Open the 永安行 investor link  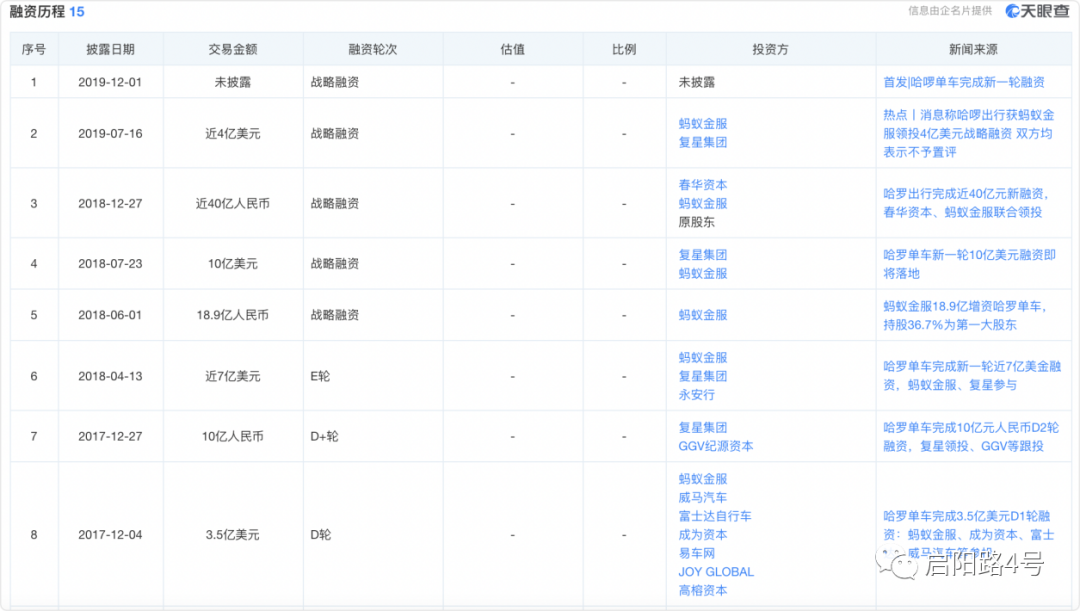point(696,395)
